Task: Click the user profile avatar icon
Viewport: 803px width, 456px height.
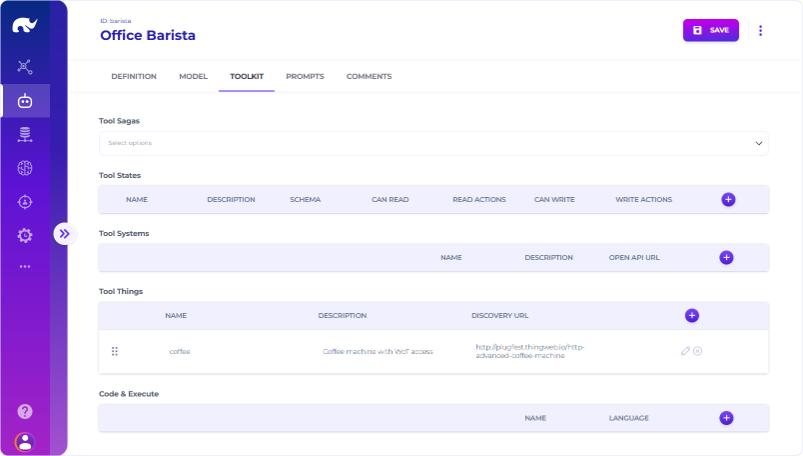Action: [25, 442]
